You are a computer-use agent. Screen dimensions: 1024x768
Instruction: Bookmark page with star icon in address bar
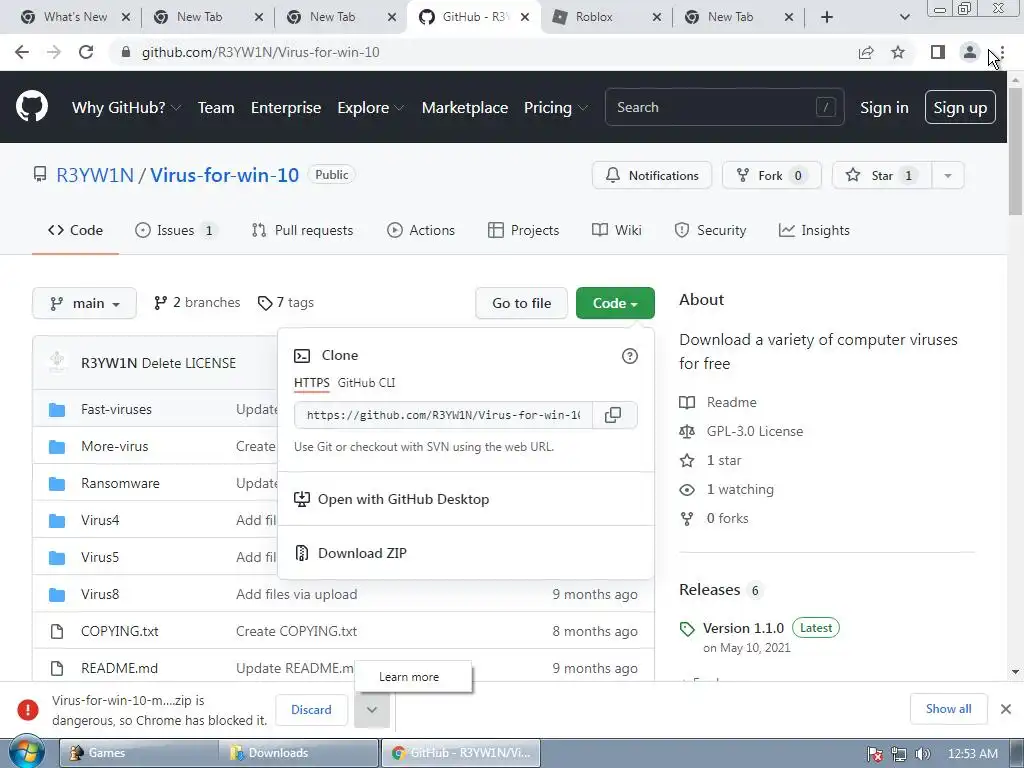tap(898, 52)
